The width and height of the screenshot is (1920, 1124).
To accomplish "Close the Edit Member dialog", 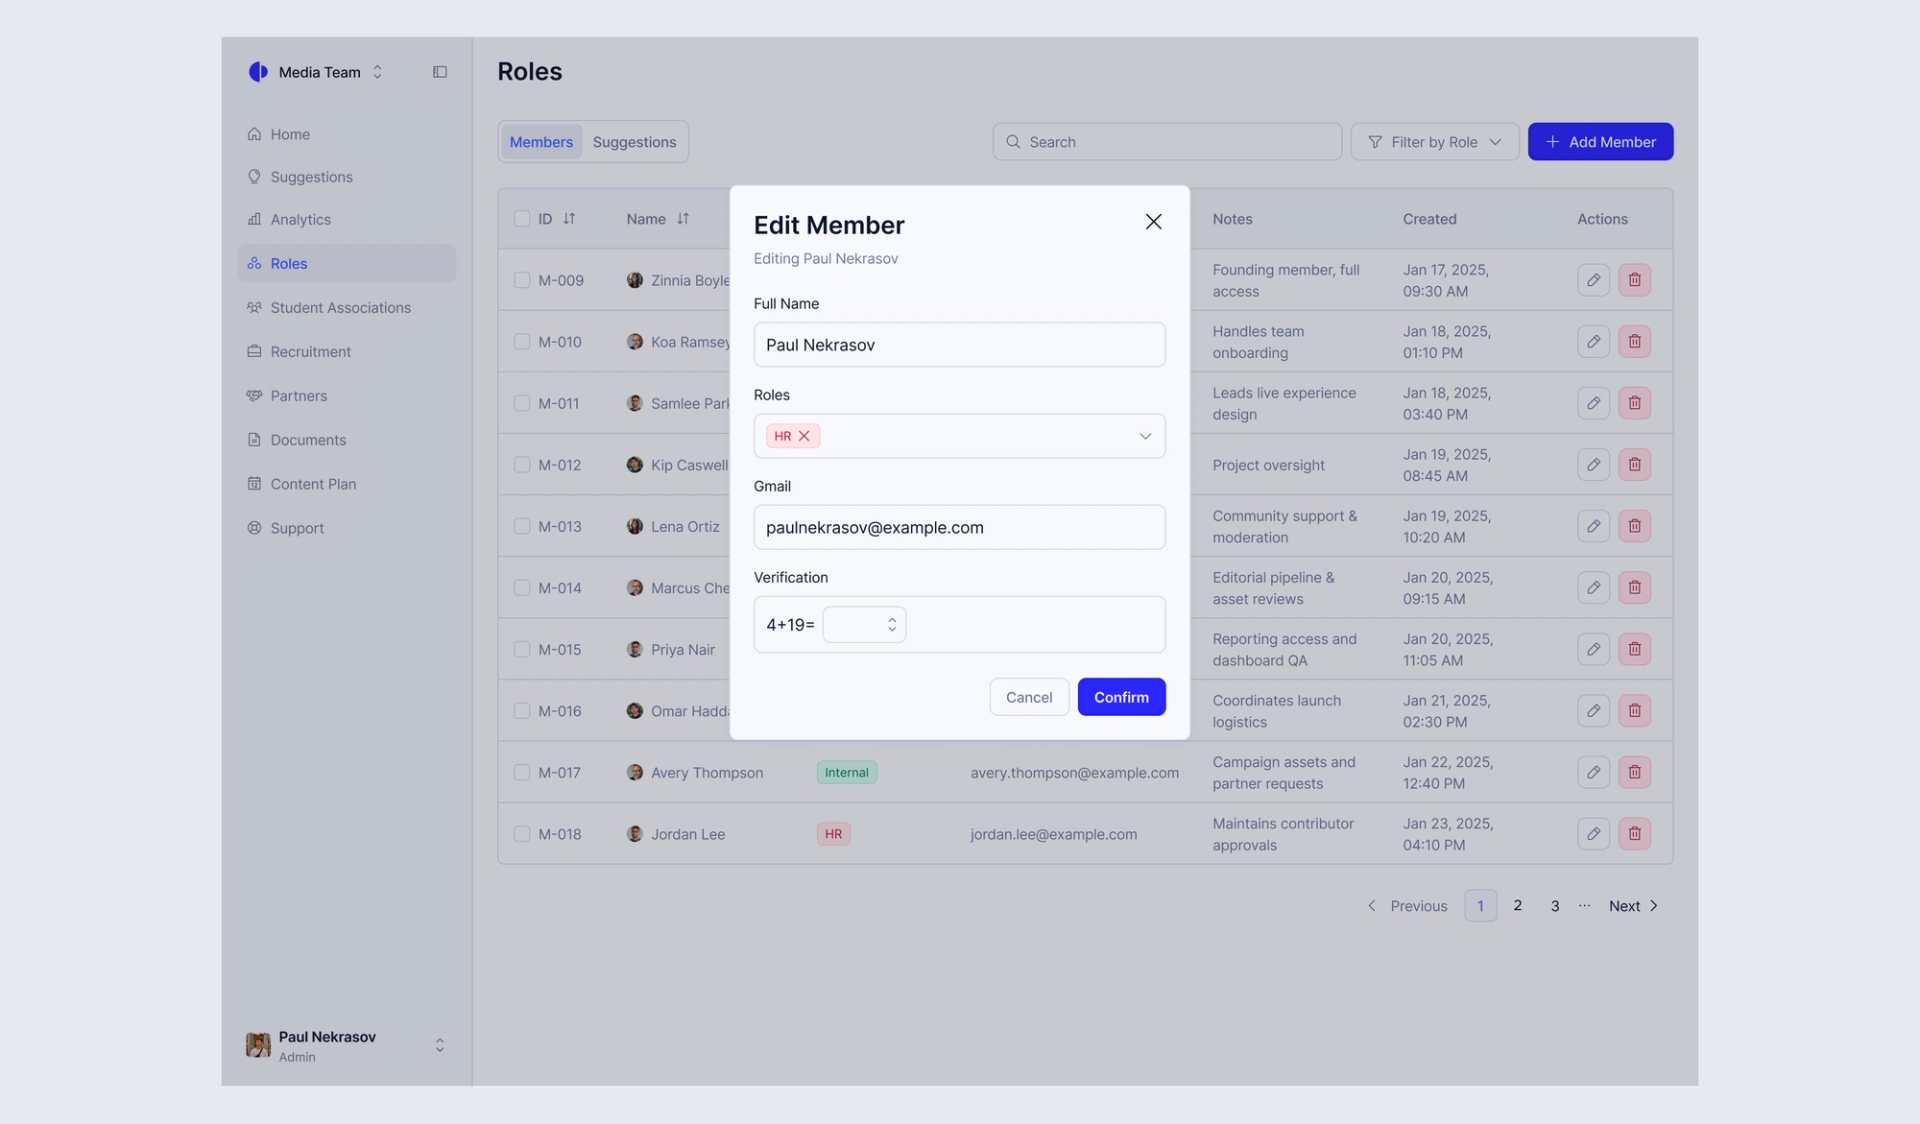I will 1153,222.
